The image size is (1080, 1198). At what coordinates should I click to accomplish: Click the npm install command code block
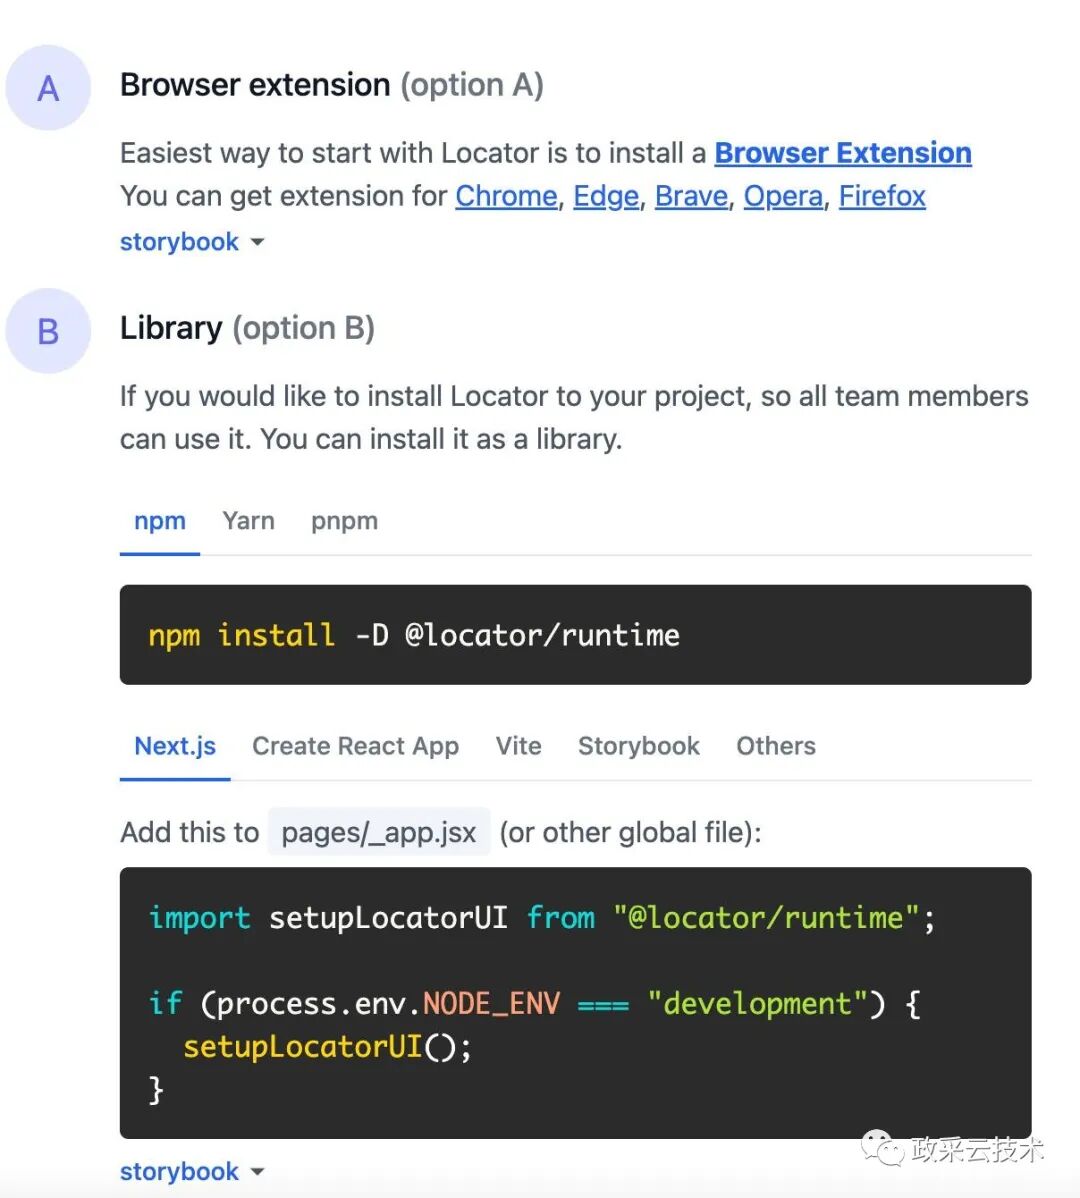click(575, 635)
